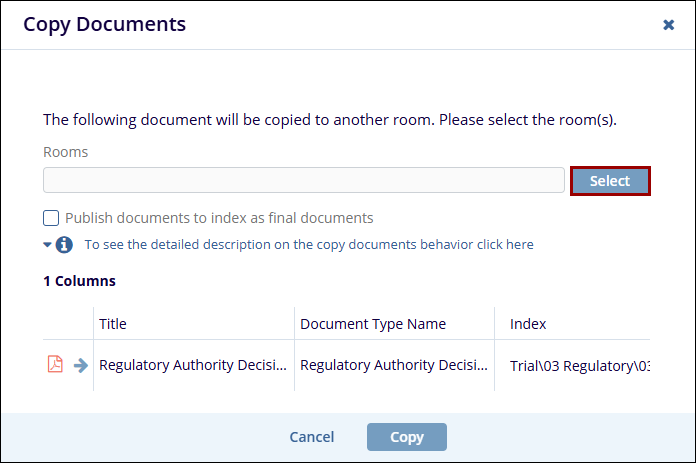Click the info icon above the columns list
The height and width of the screenshot is (463, 696).
tap(64, 244)
